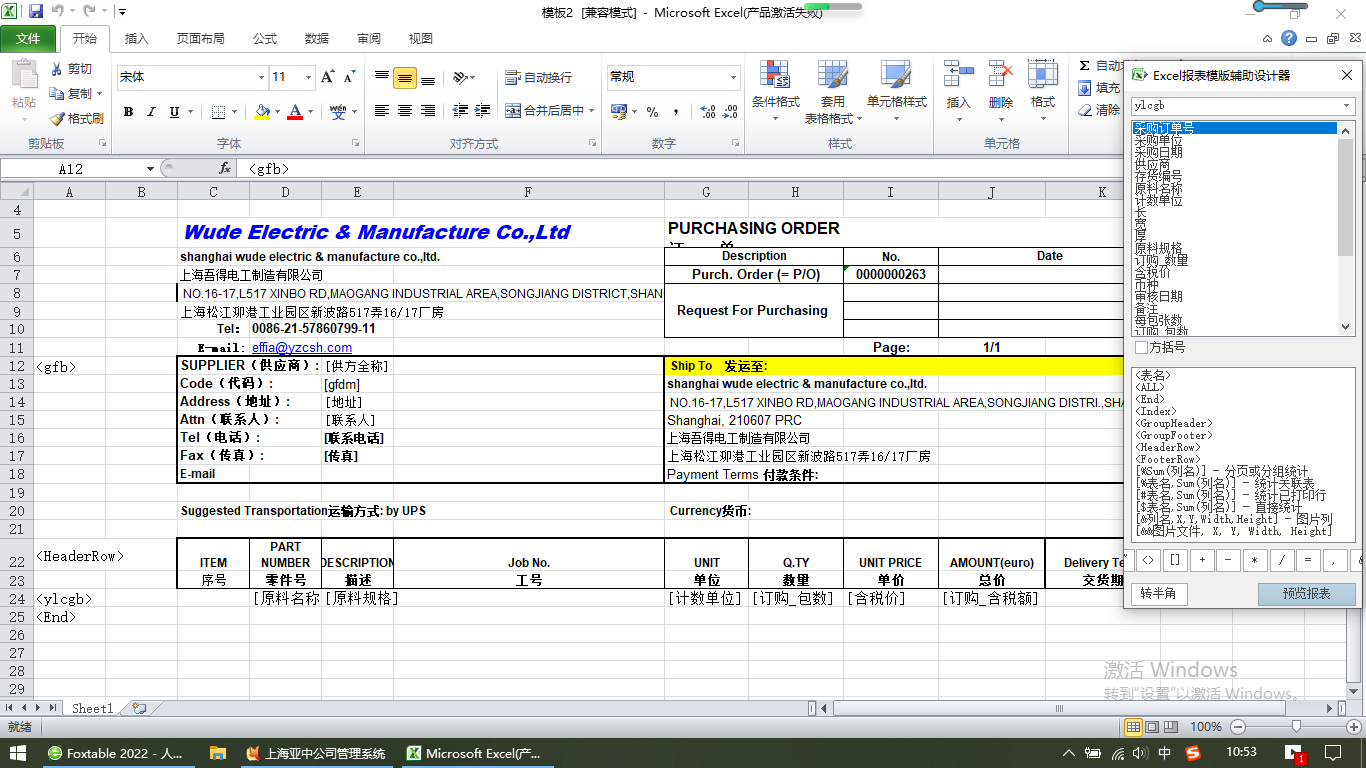
Task: Decrease the cell indent
Action: point(460,111)
